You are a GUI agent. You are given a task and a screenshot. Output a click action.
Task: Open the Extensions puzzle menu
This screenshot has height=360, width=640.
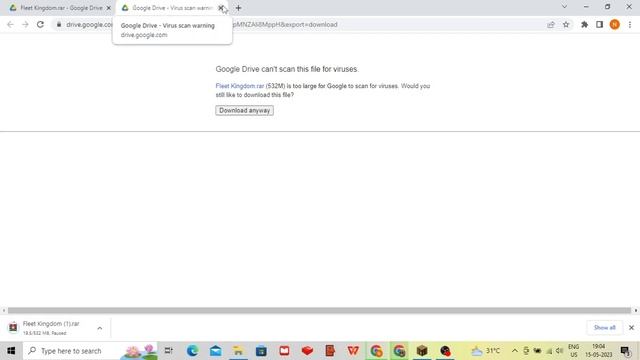pyautogui.click(x=584, y=24)
